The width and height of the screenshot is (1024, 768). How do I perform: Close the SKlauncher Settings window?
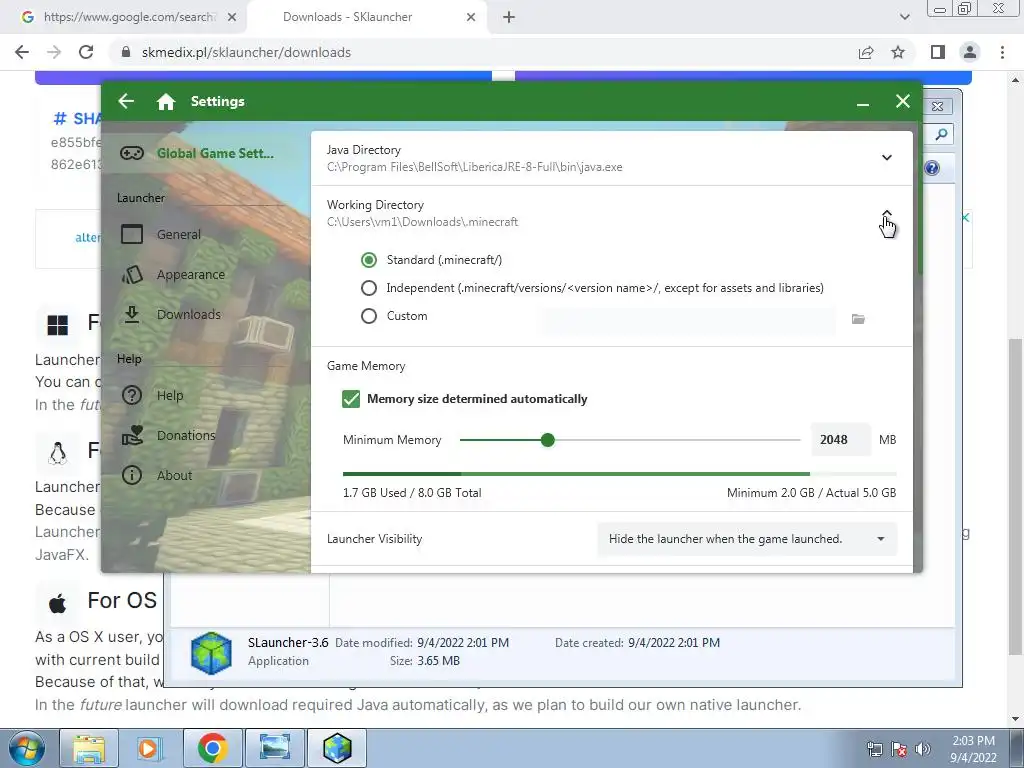point(903,101)
